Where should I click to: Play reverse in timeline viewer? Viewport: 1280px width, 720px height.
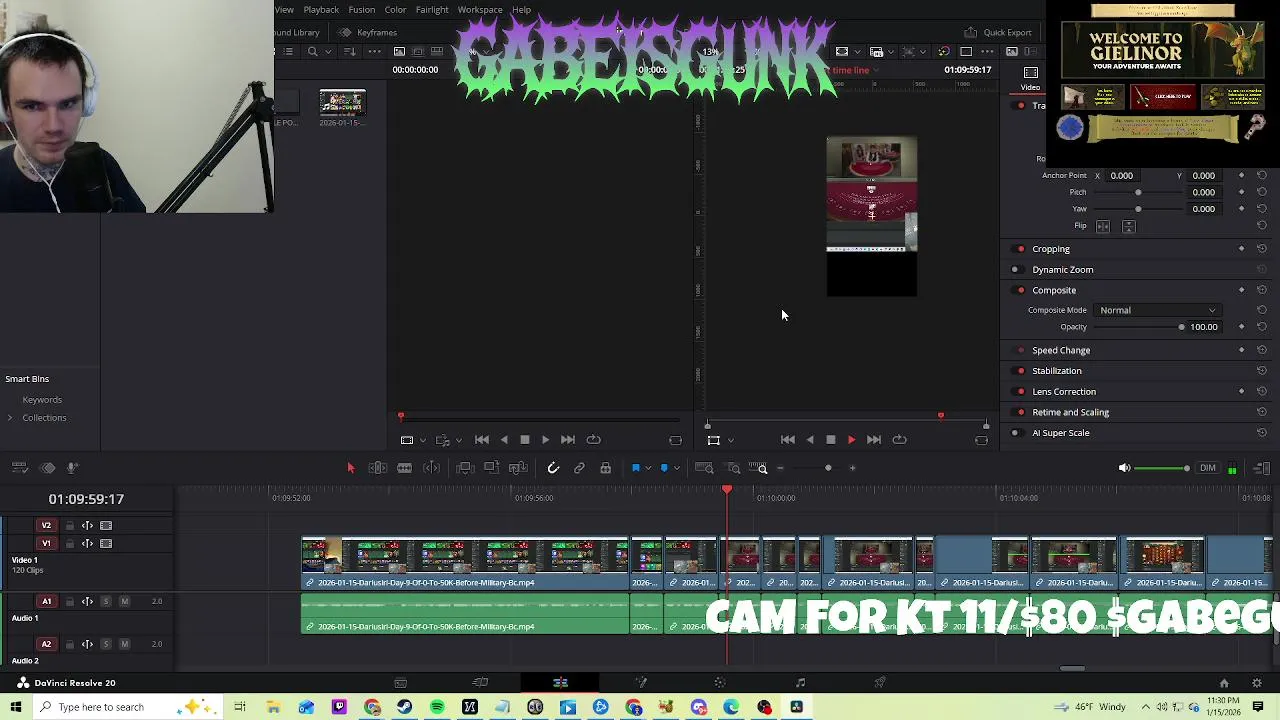coord(809,440)
